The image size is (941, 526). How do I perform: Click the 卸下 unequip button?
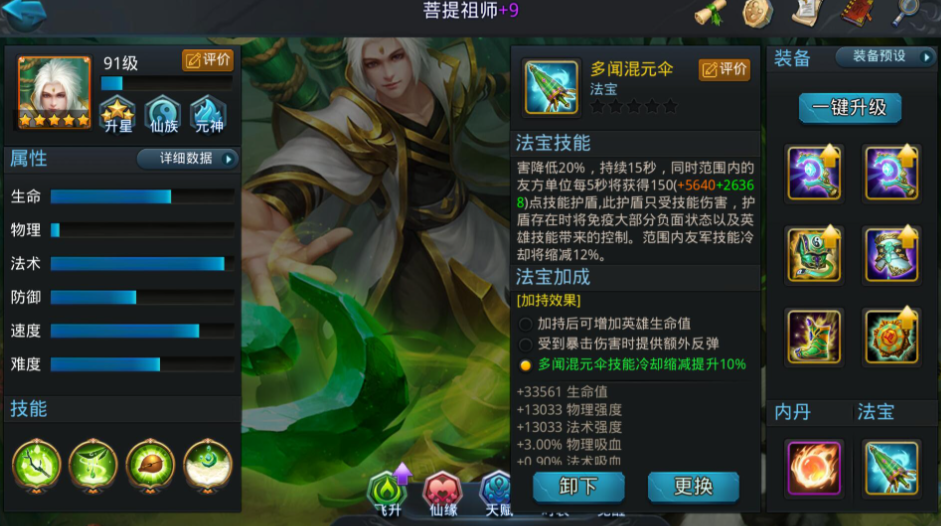579,486
